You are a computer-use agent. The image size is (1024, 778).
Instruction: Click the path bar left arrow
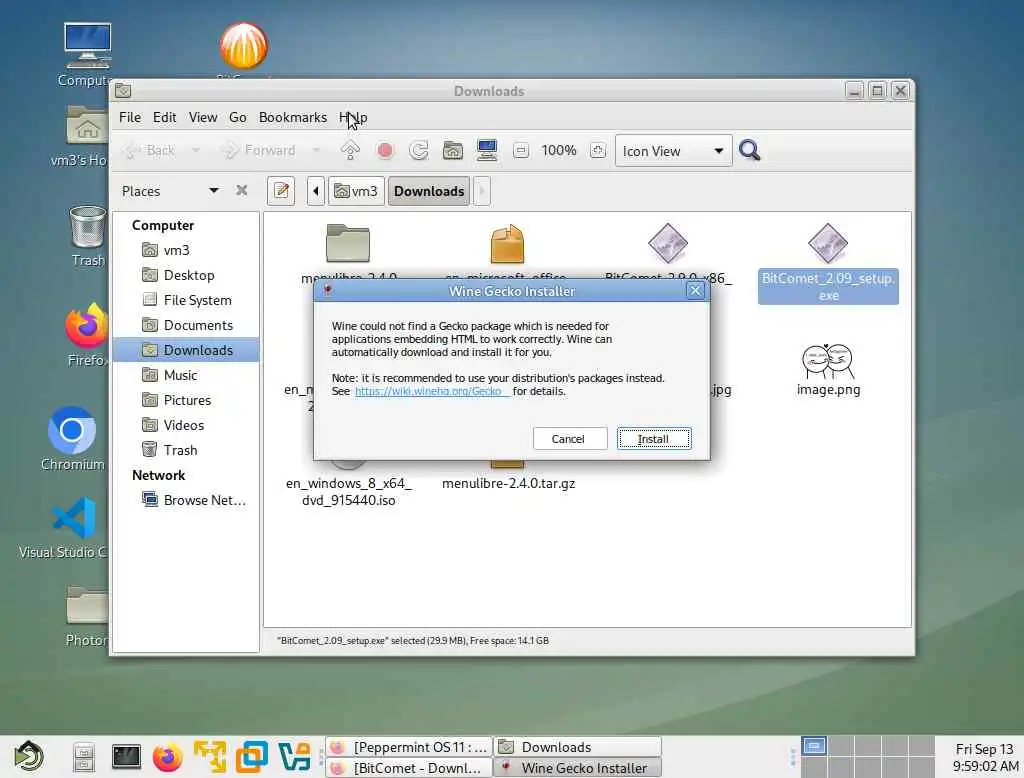pyautogui.click(x=315, y=191)
